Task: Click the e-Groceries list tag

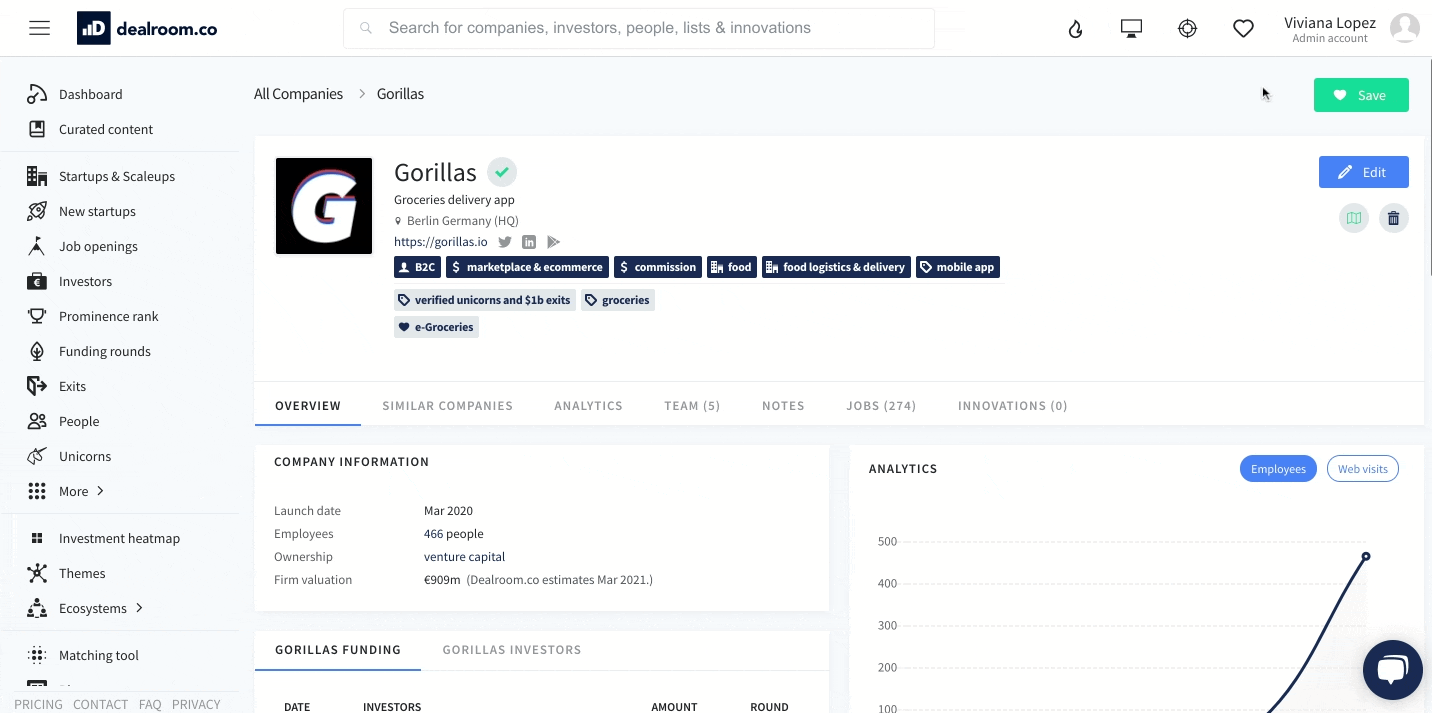Action: 436,327
